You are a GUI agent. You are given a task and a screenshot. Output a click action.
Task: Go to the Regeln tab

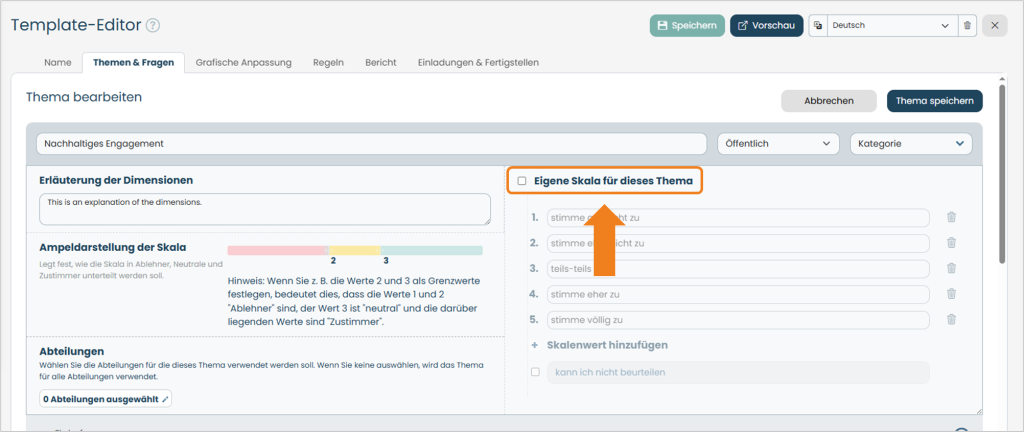pos(328,63)
